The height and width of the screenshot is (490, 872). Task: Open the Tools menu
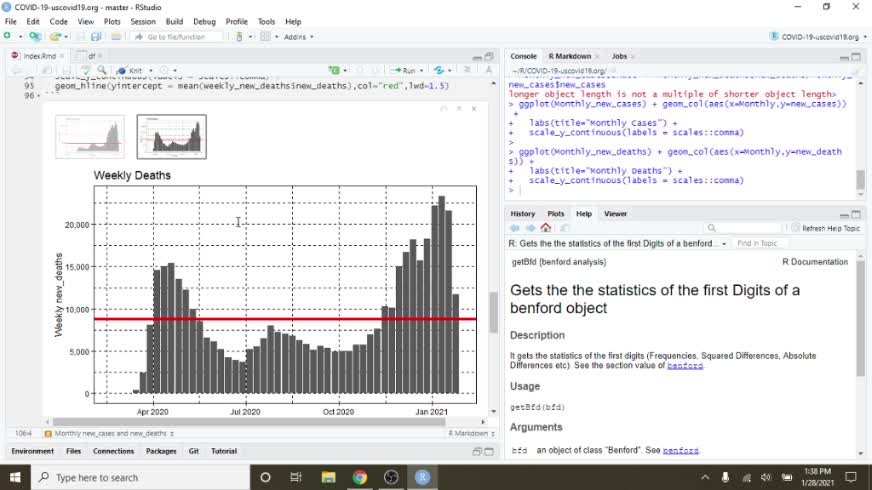click(266, 22)
